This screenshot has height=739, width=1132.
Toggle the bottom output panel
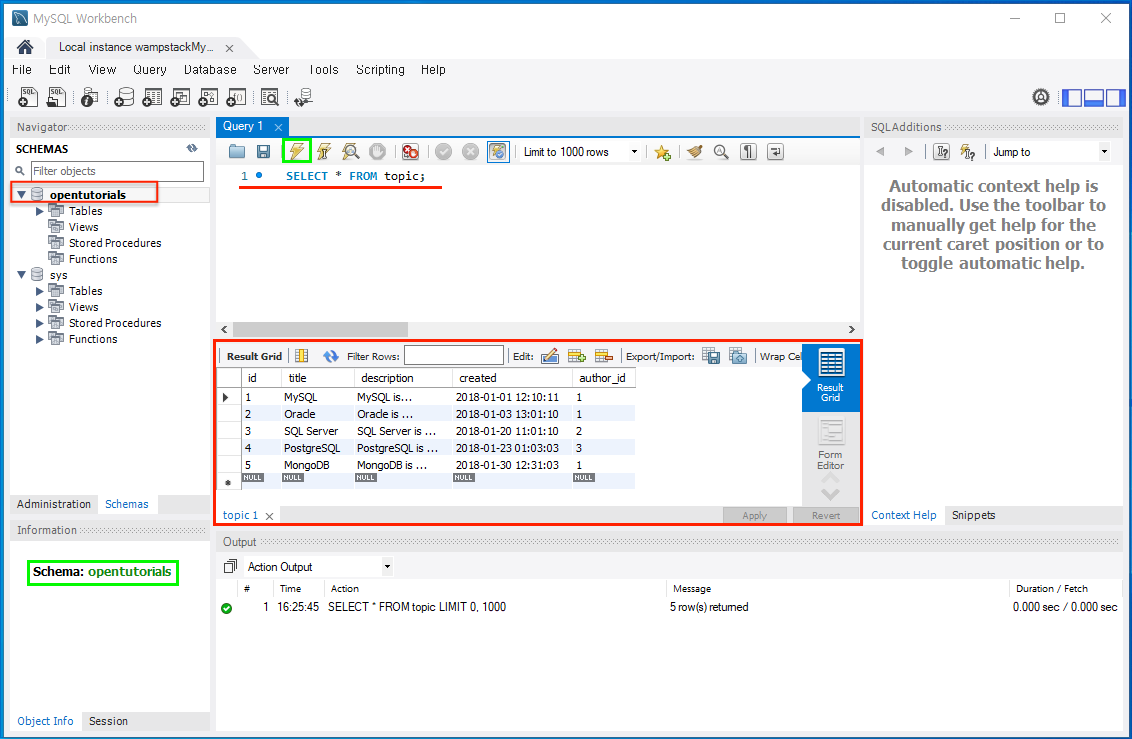pos(1094,97)
